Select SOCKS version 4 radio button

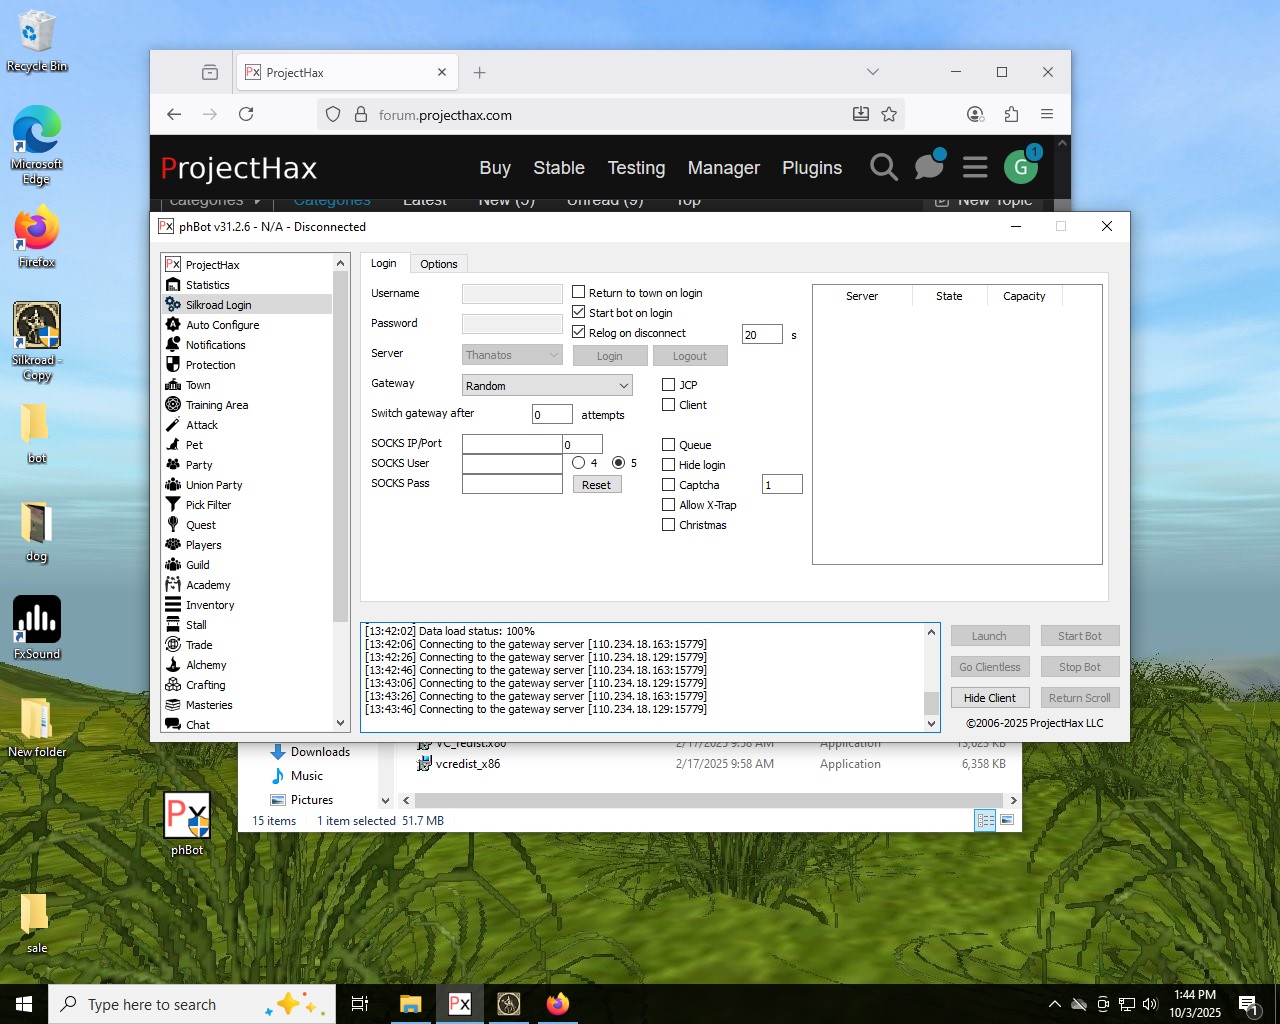click(579, 463)
